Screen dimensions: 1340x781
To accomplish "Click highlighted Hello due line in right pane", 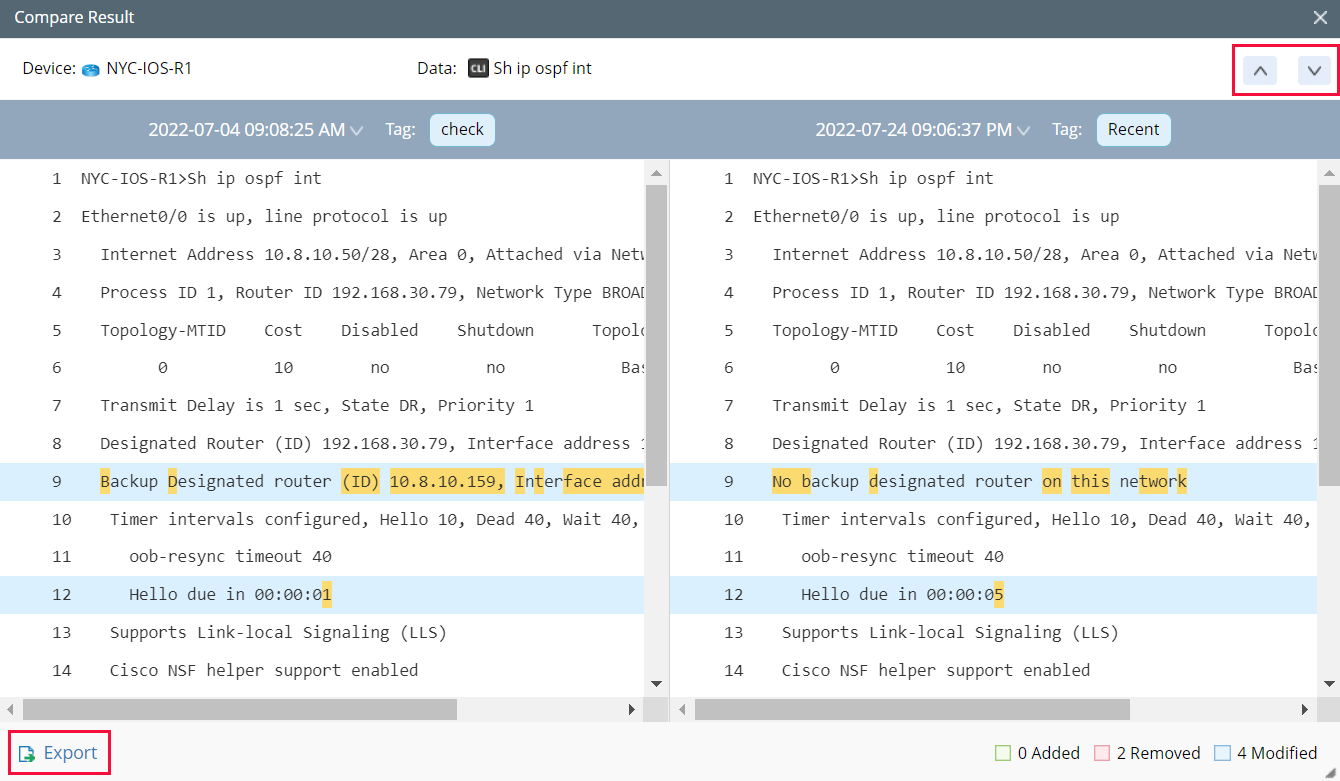I will 900,594.
